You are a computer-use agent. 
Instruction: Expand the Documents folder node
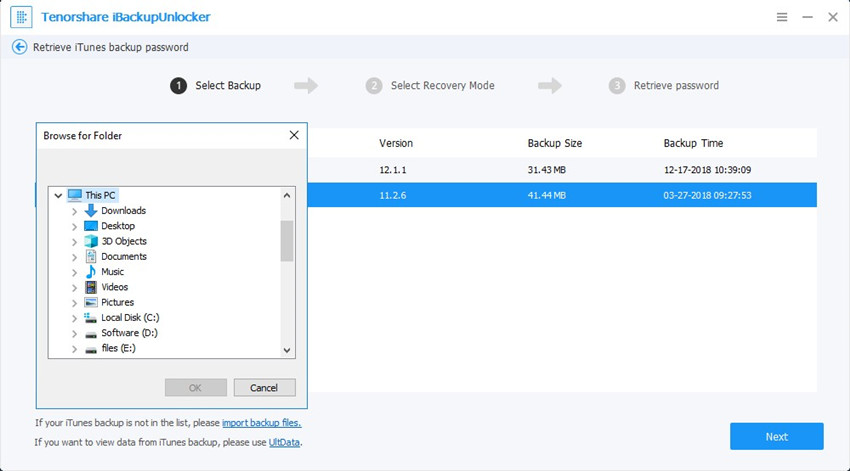(x=74, y=257)
